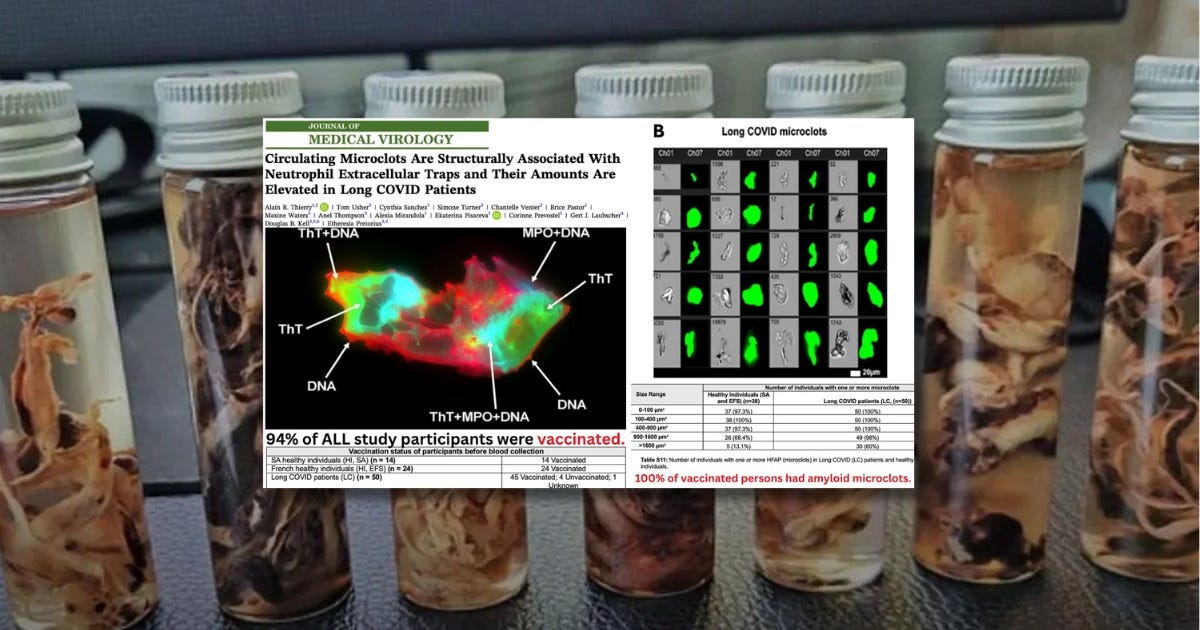Viewport: 1200px width, 630px height.
Task: Click author name Brice Pastor
Action: pos(569,207)
